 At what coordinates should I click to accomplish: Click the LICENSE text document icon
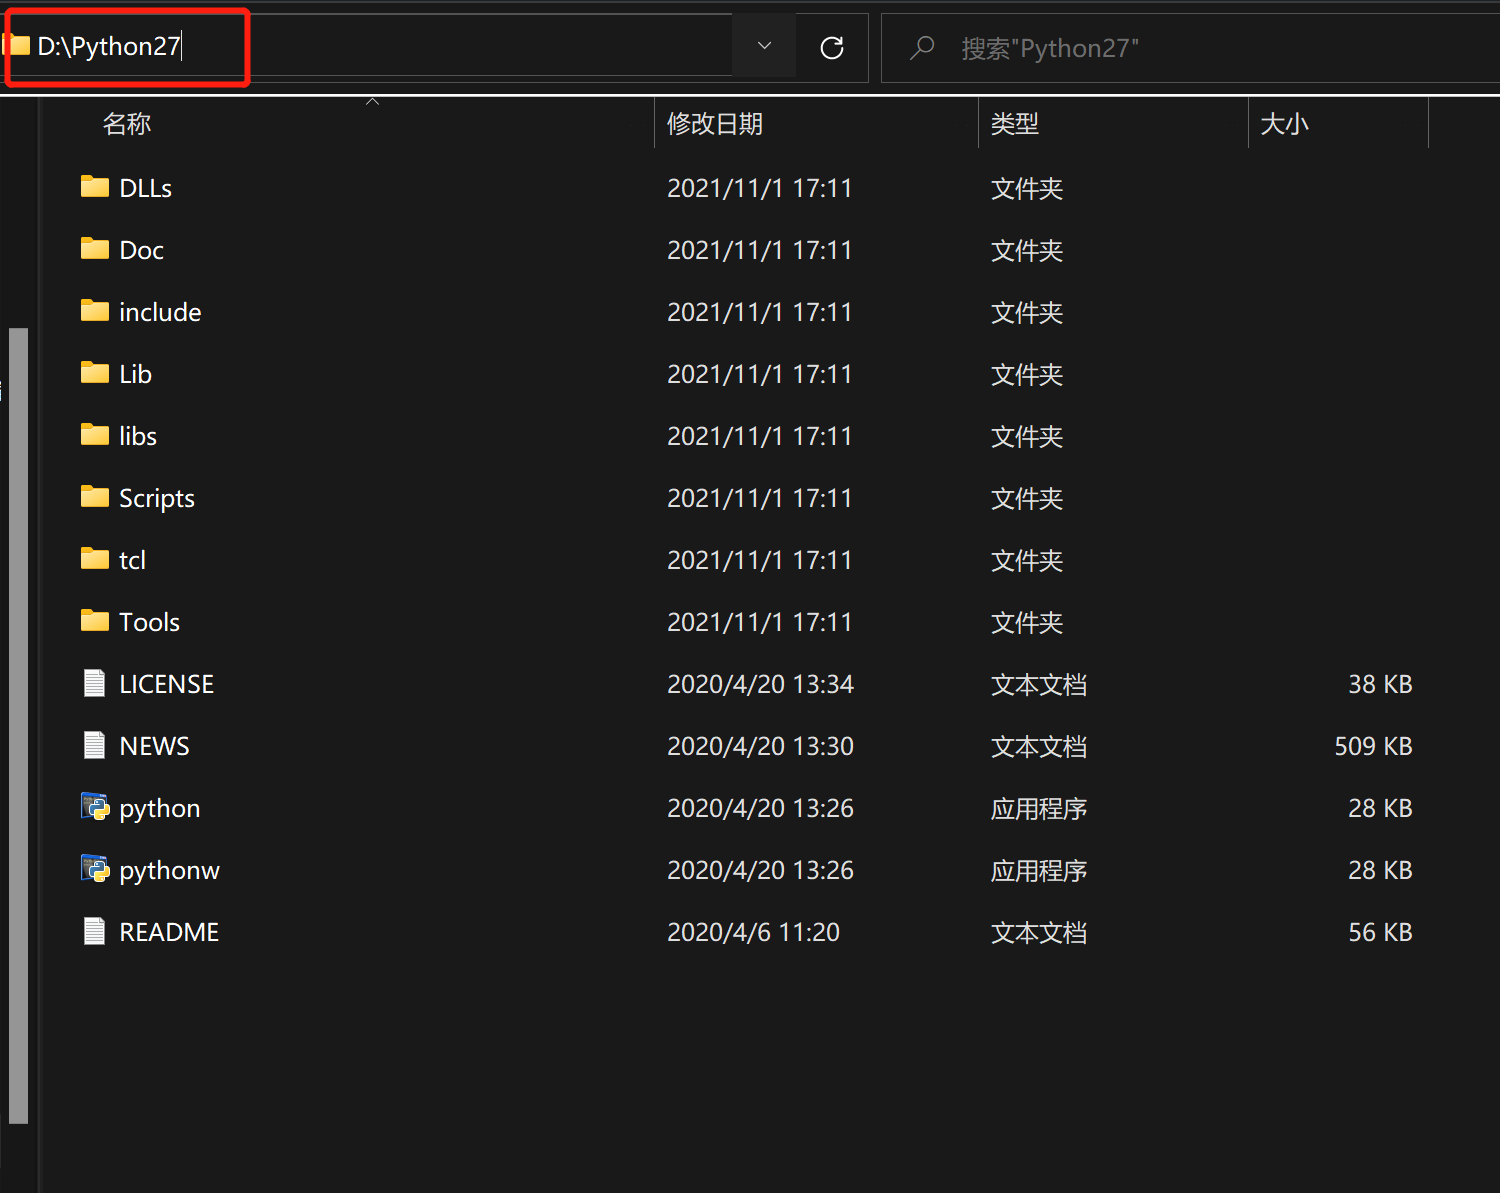[x=95, y=683]
